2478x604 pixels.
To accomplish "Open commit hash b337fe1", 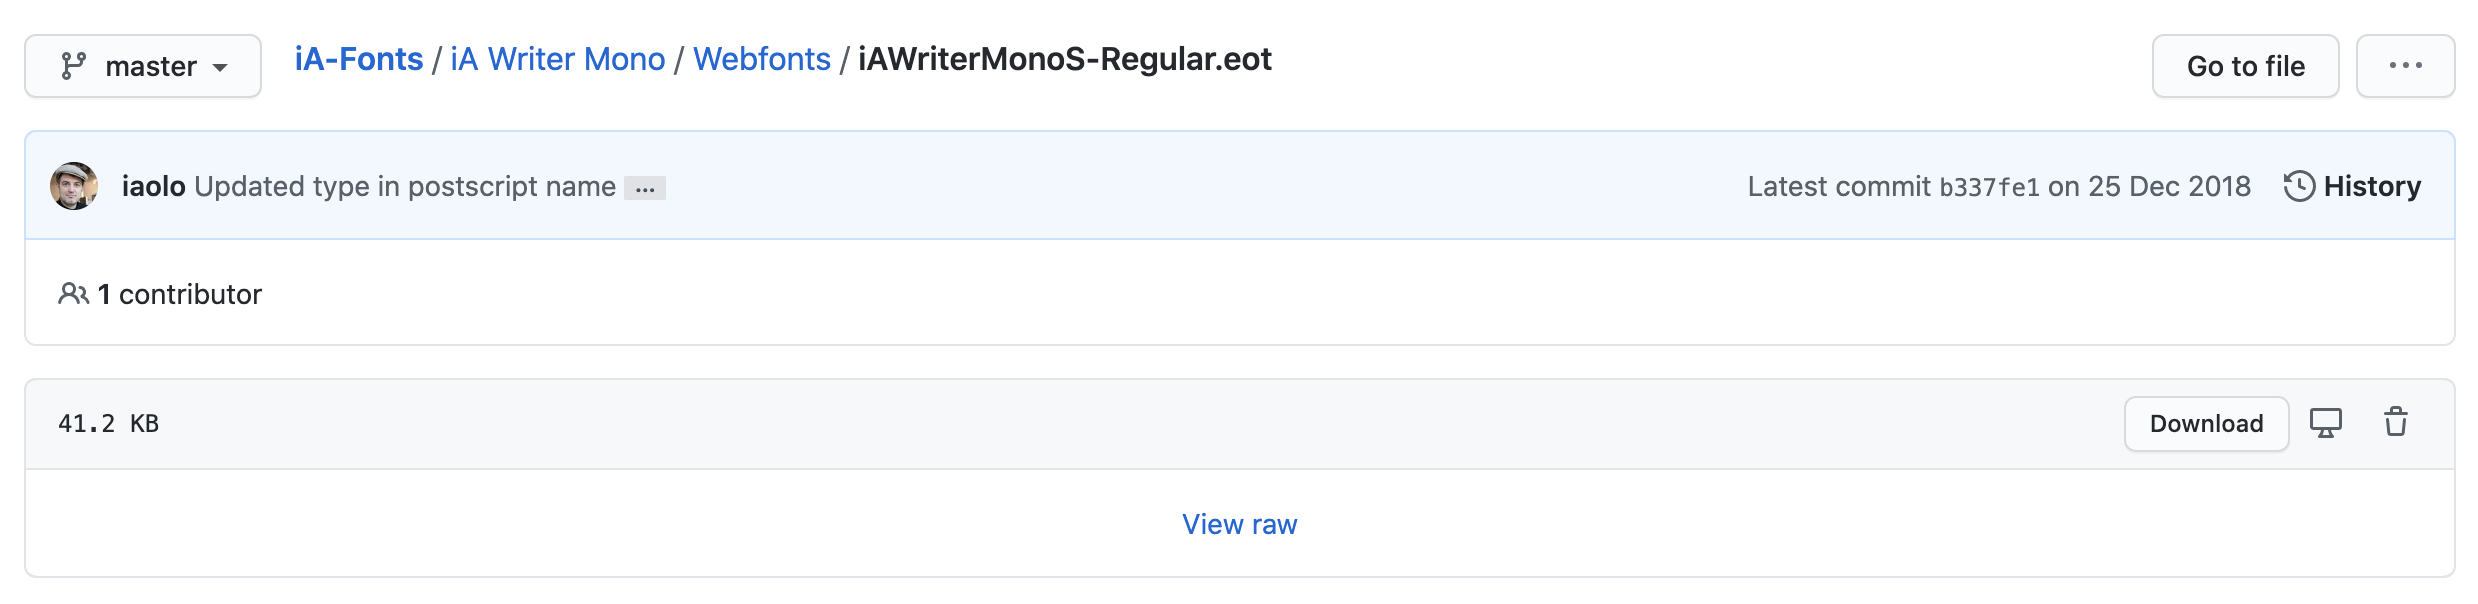I will [1989, 187].
